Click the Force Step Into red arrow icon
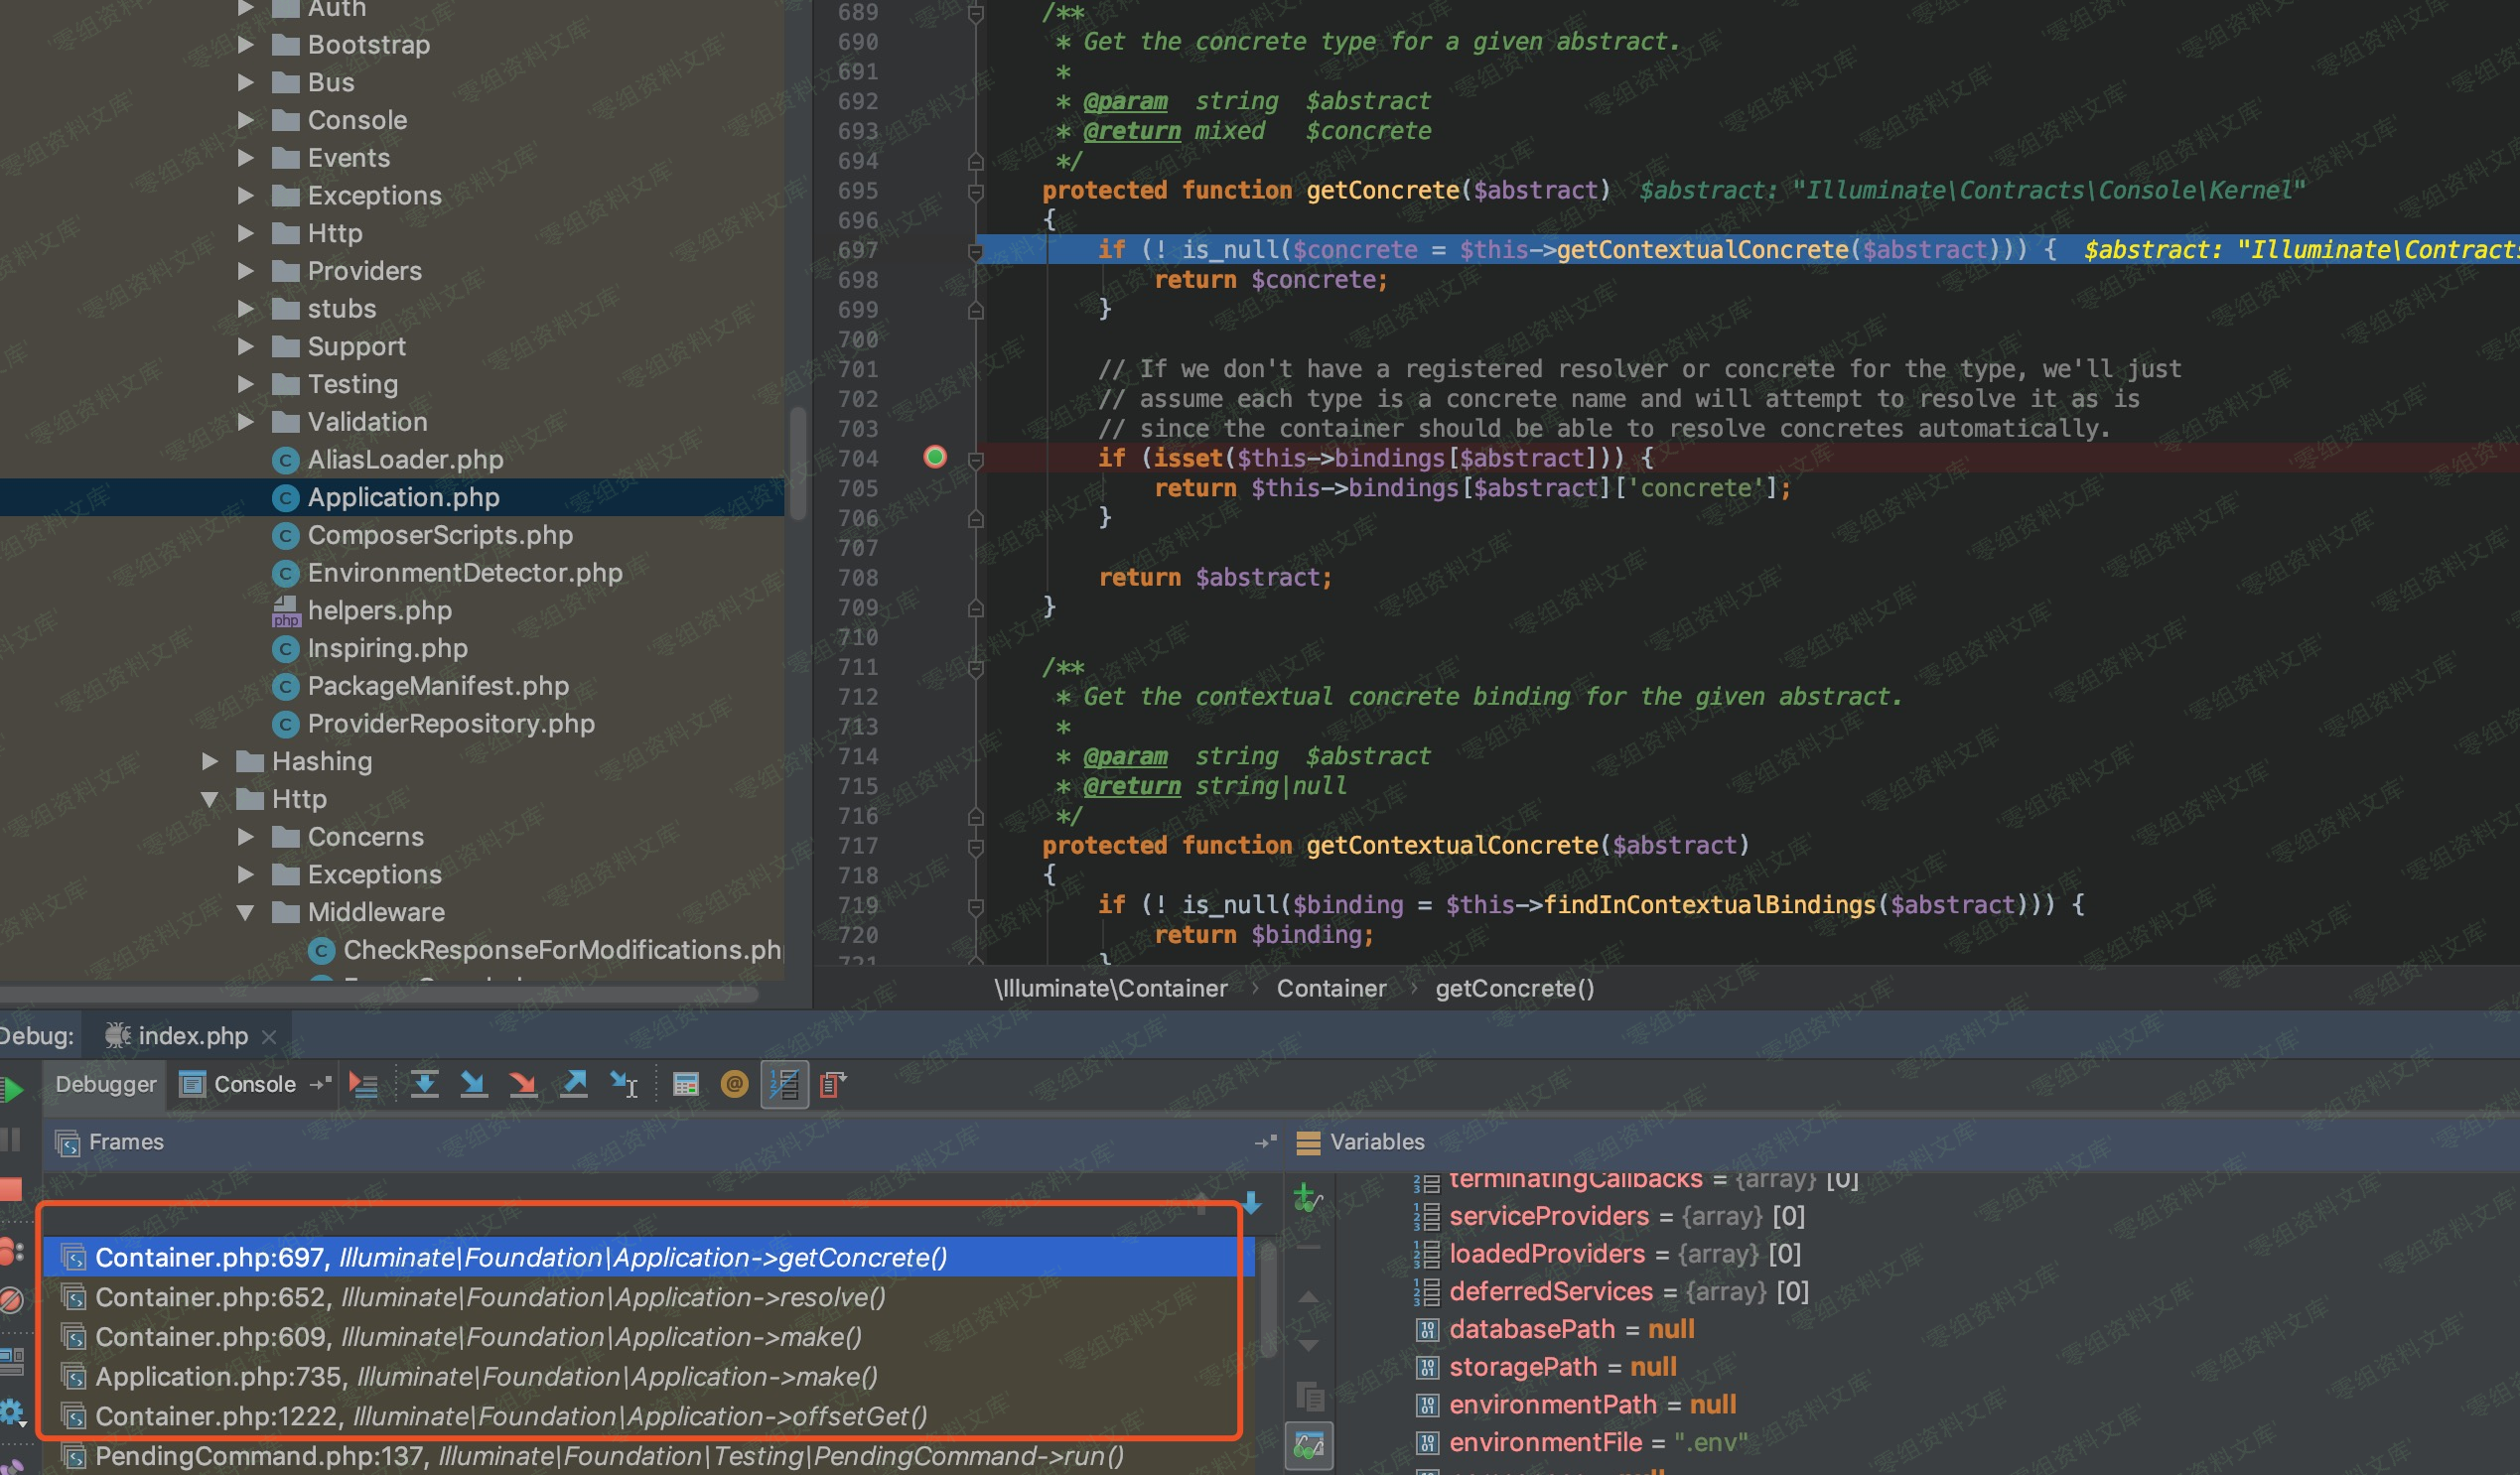 [x=522, y=1084]
